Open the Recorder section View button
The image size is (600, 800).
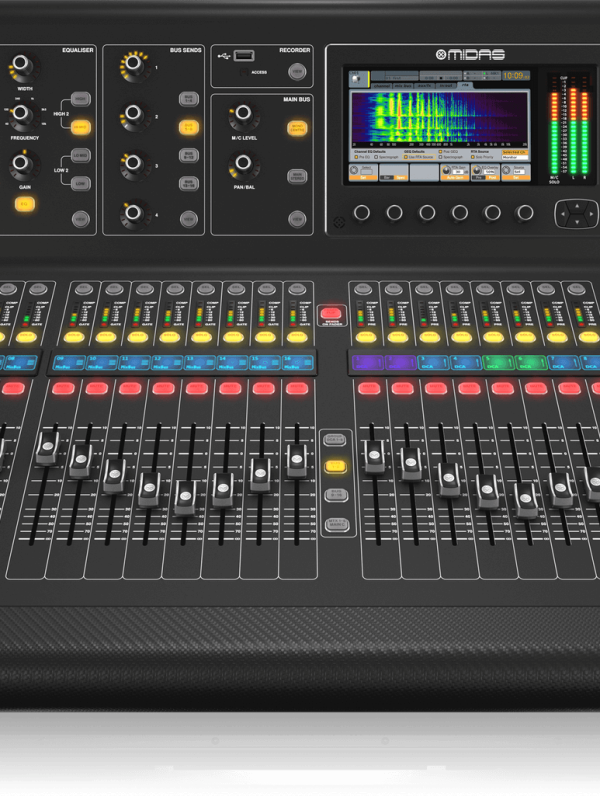coord(297,72)
